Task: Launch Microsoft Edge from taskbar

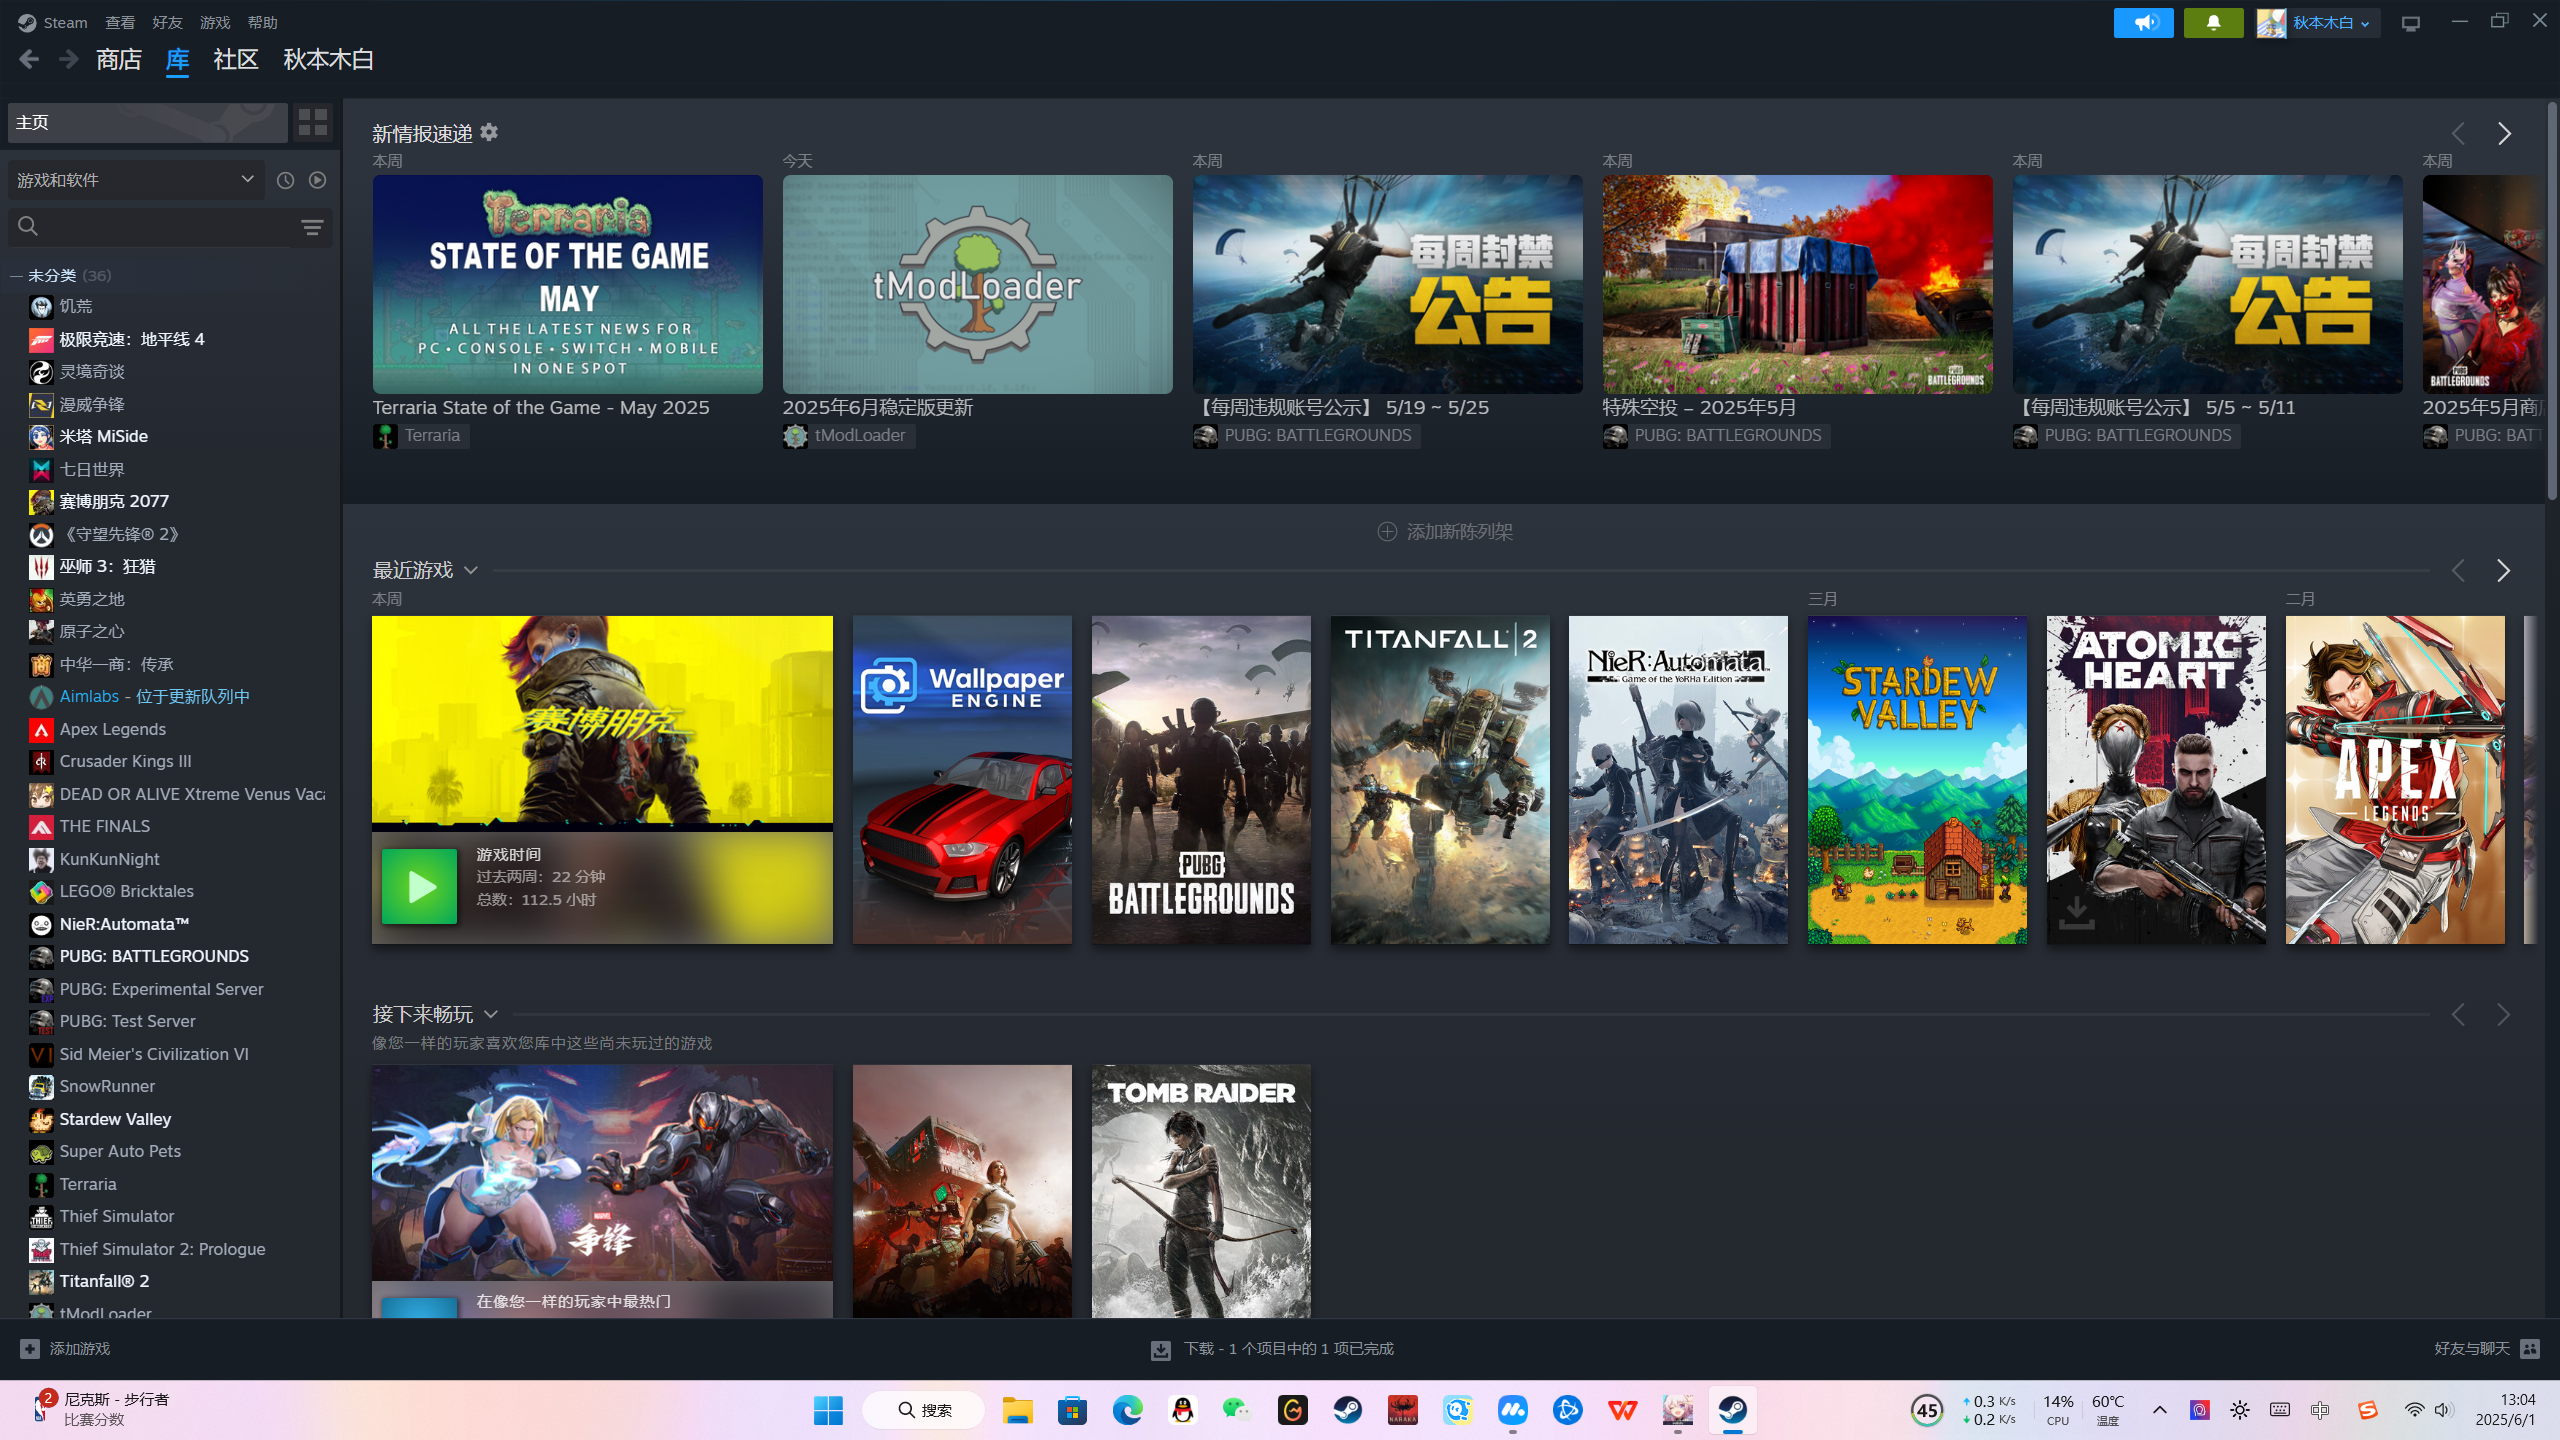Action: (x=1128, y=1410)
